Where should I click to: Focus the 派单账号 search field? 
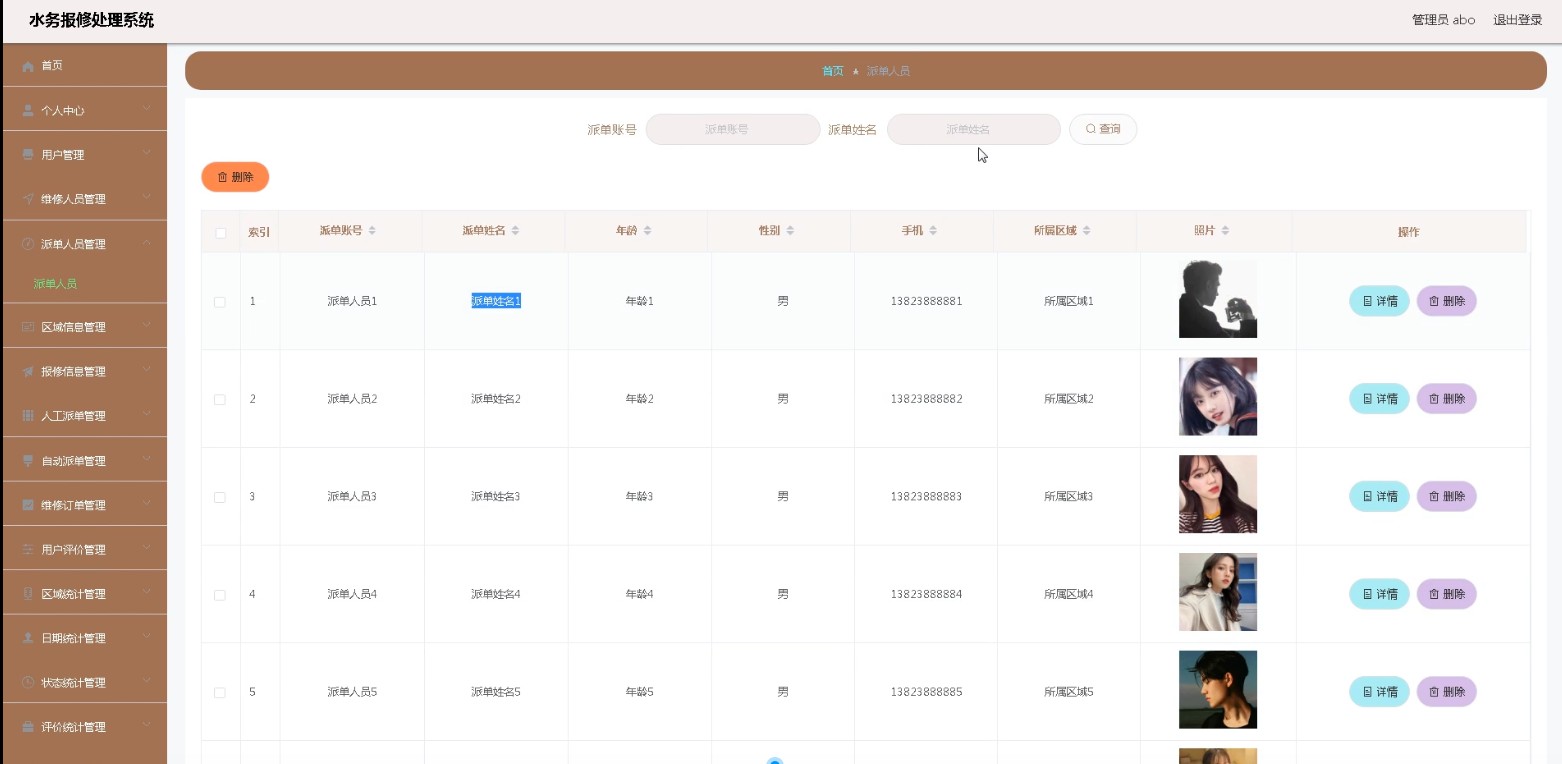pos(733,129)
